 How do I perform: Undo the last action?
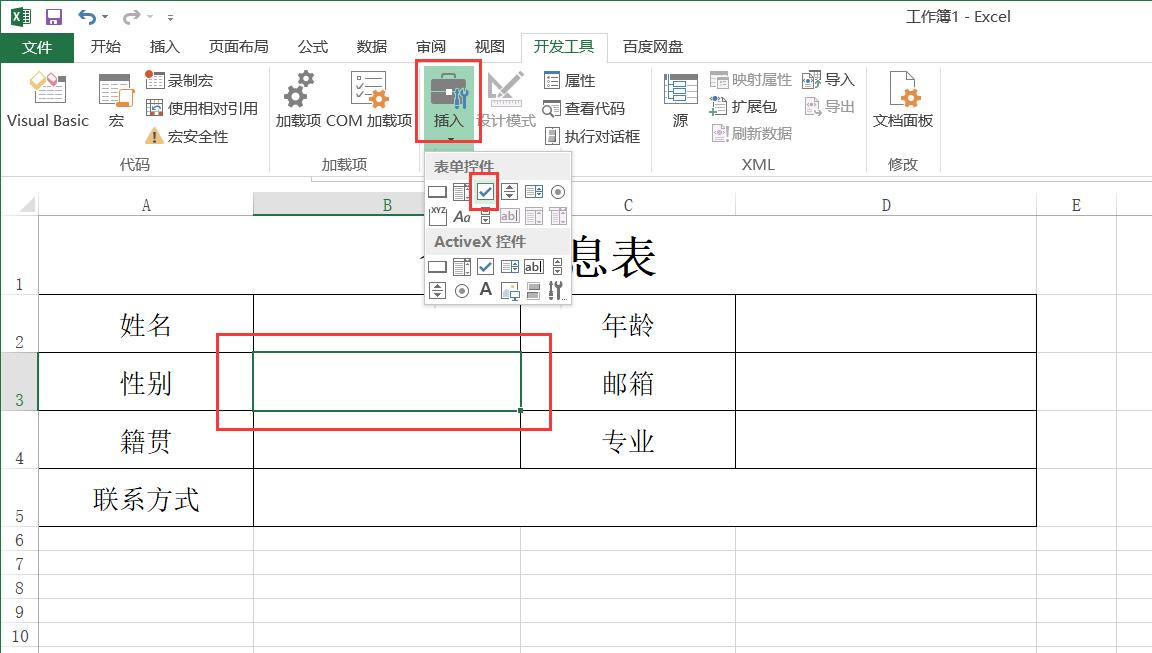[x=87, y=16]
